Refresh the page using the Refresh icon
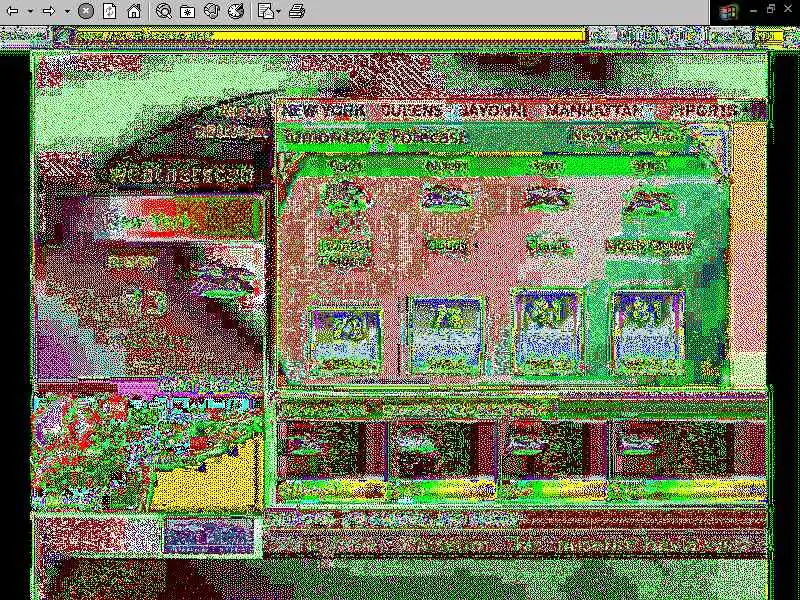800x600 pixels. point(110,11)
